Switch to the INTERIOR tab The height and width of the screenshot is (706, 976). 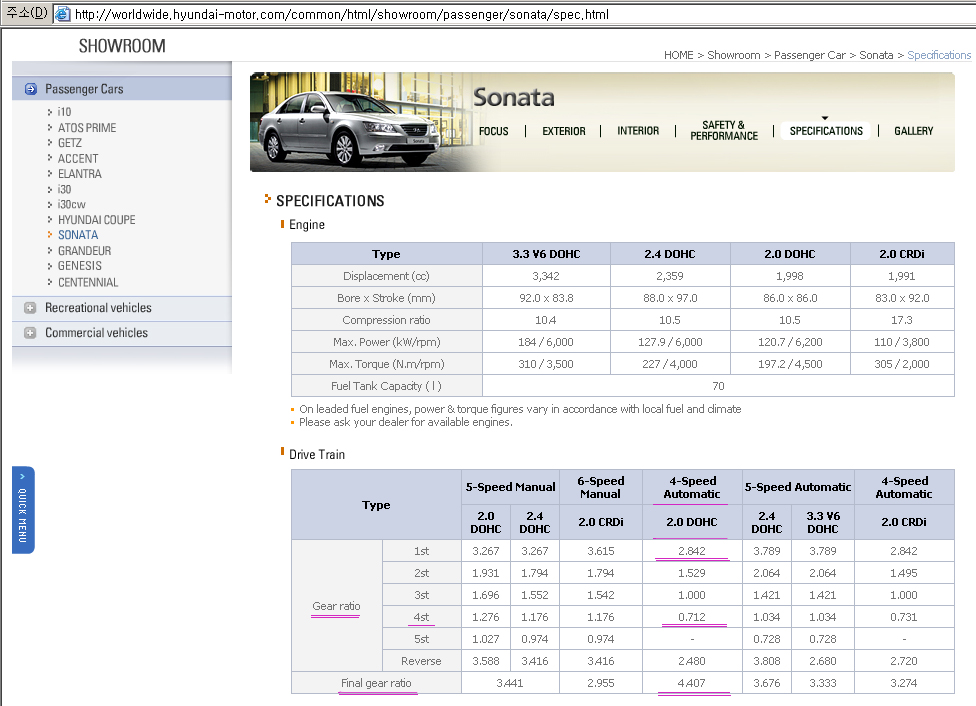click(638, 131)
